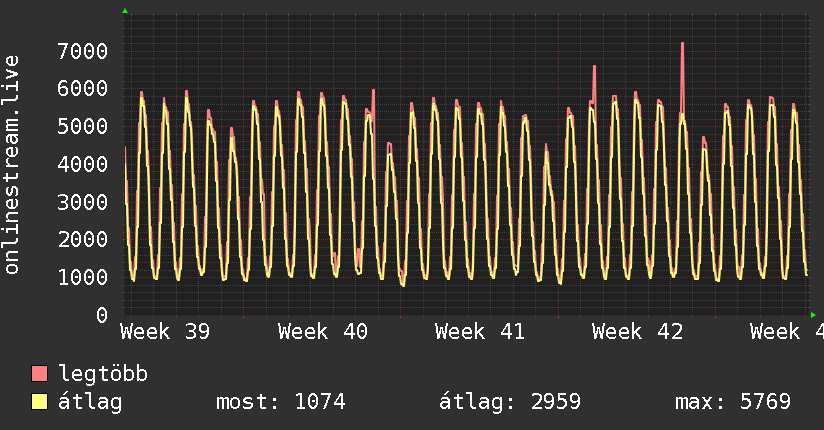Image resolution: width=824 pixels, height=430 pixels.
Task: Click the 4000 y-axis label
Action: [83, 165]
